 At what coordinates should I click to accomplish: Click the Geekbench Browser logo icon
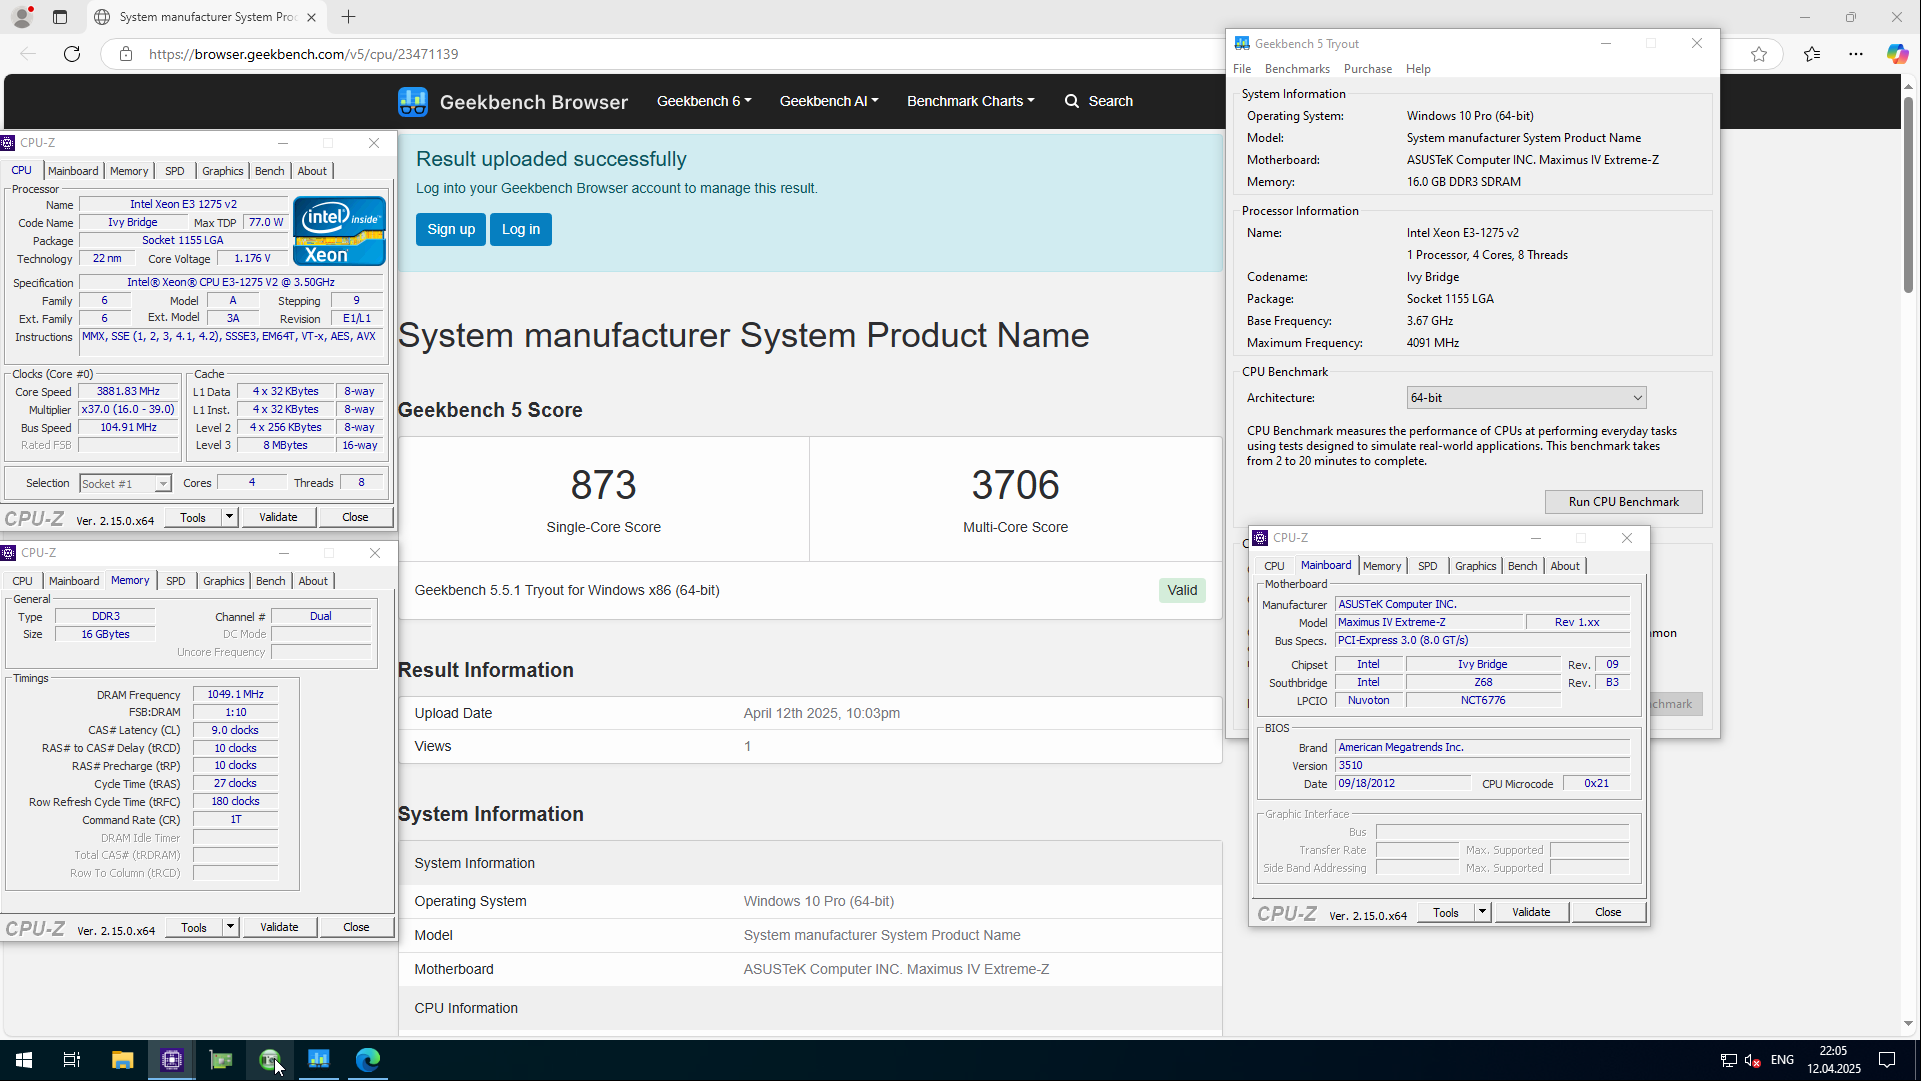pos(413,101)
